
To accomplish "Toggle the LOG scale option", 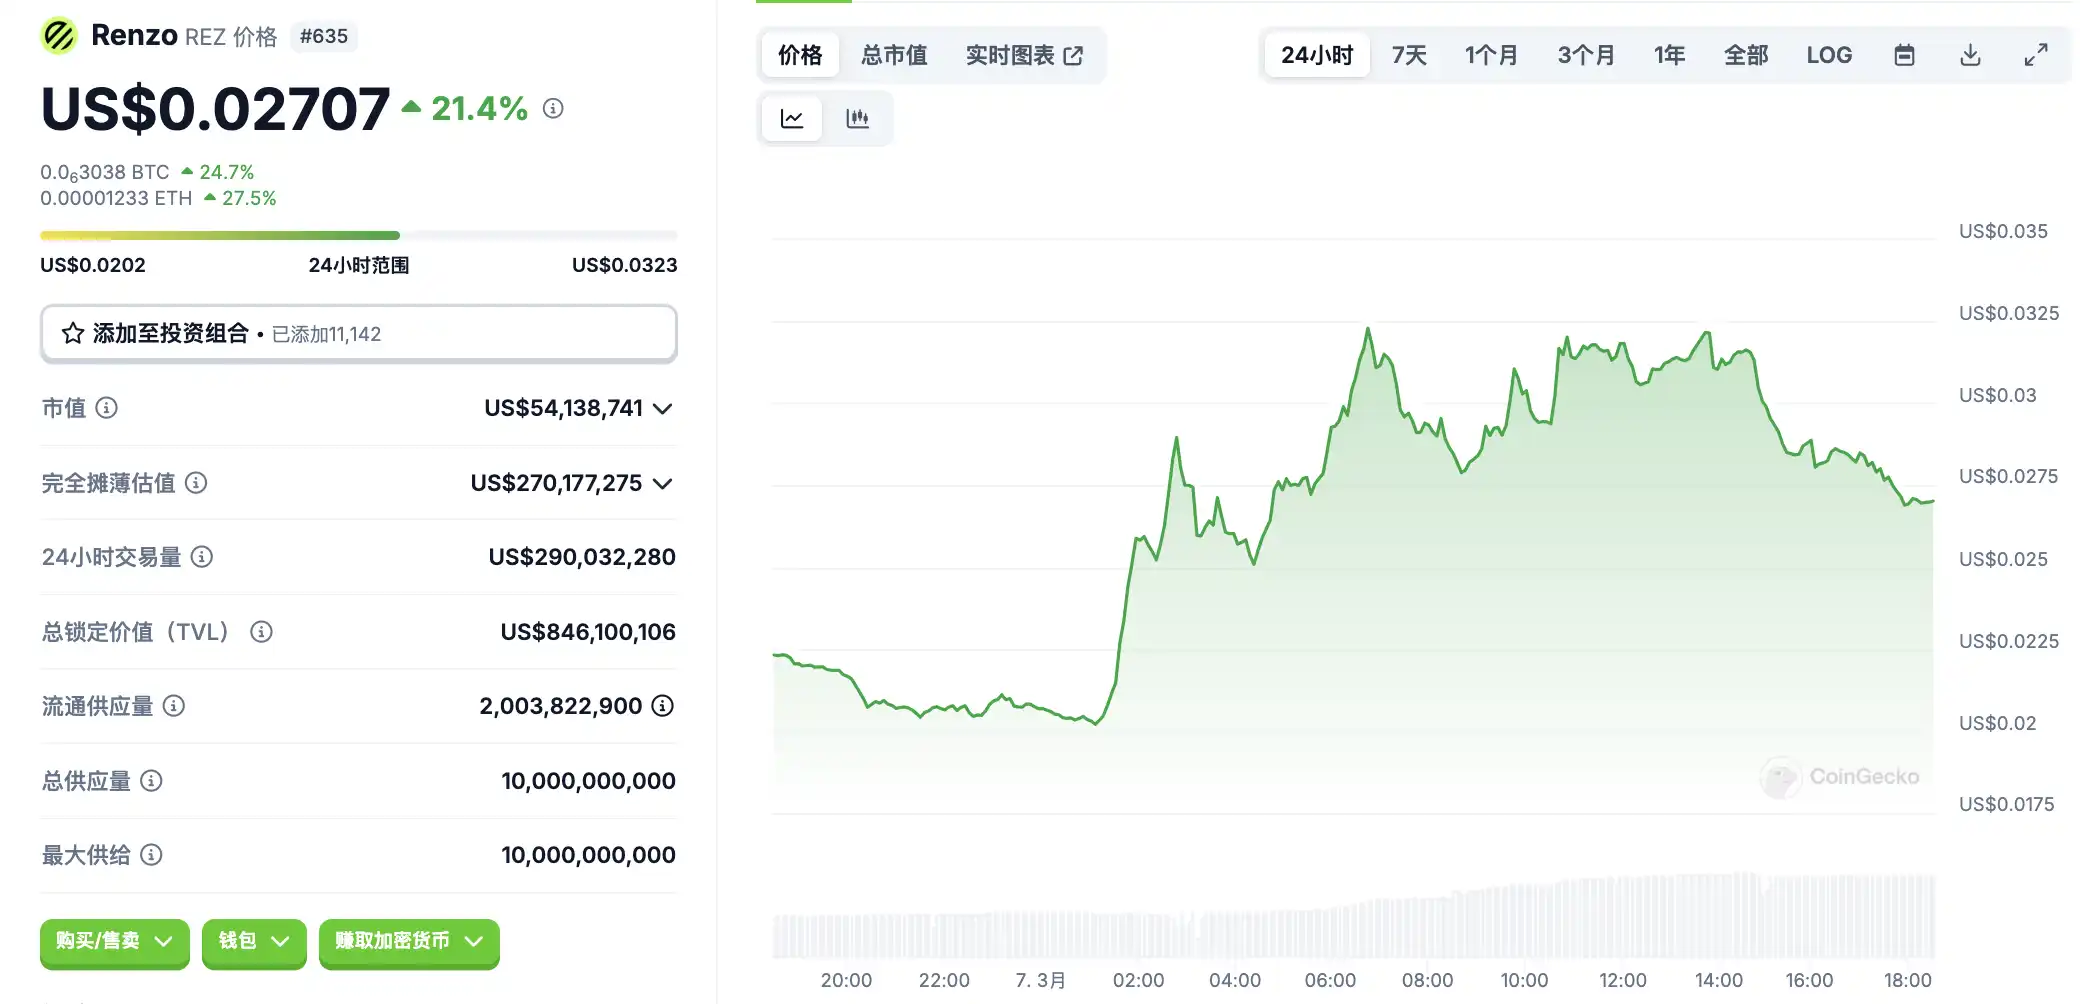I will 1829,55.
